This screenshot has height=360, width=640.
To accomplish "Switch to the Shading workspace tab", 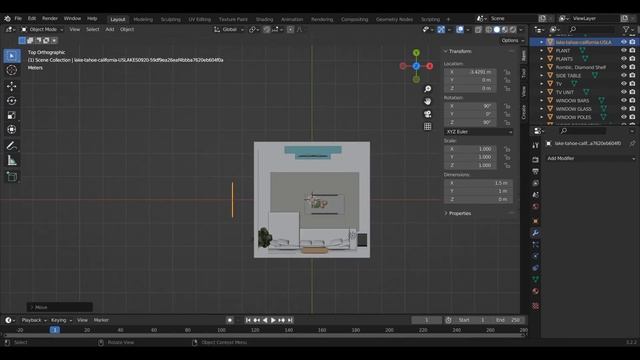I will (x=264, y=19).
